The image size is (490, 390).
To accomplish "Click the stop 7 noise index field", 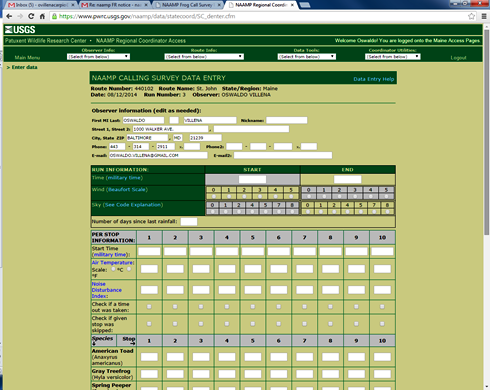I will tap(304, 290).
